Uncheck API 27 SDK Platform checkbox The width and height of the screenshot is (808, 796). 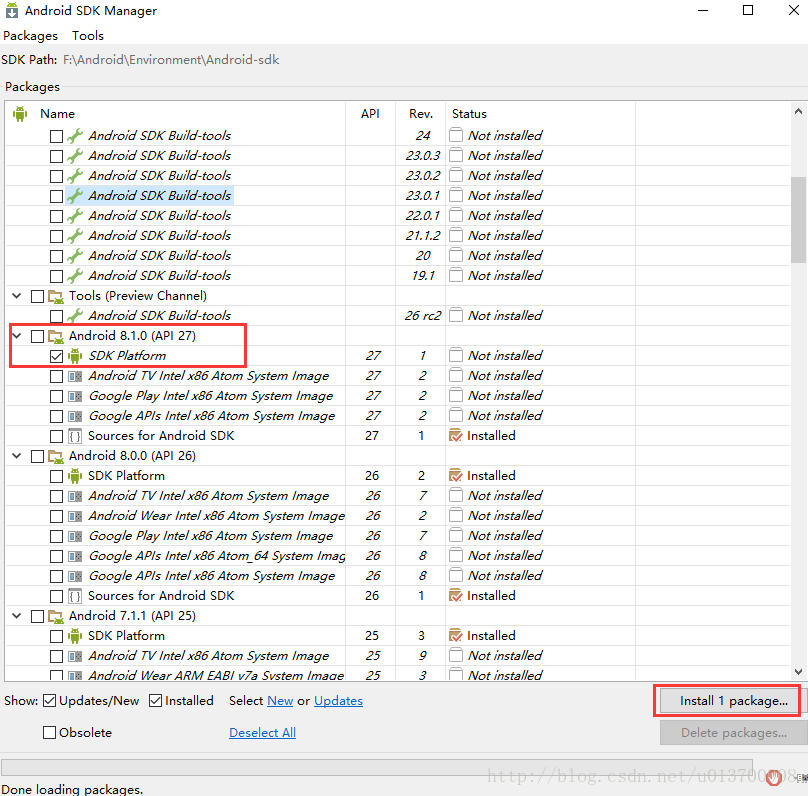[x=57, y=357]
